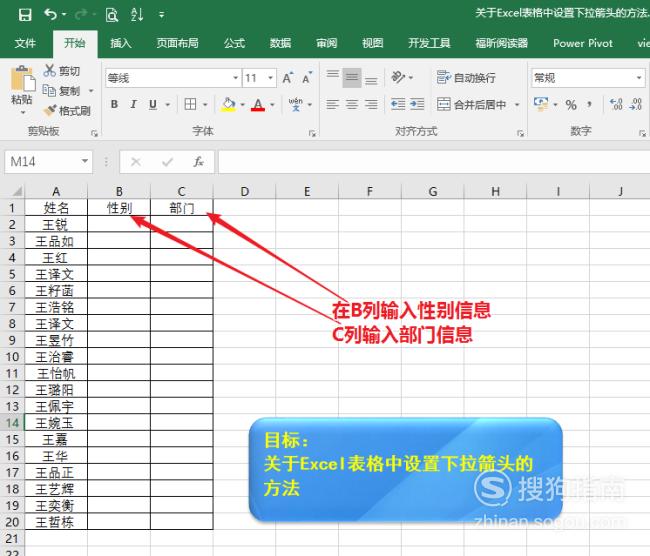Open Clipboard pane launcher in 剪贴板 group
The image size is (650, 556).
tap(95, 134)
